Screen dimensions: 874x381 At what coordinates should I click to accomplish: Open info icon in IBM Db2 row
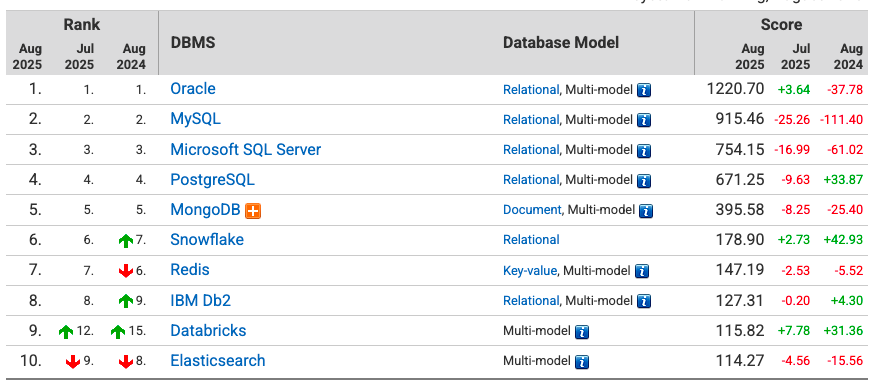[644, 301]
